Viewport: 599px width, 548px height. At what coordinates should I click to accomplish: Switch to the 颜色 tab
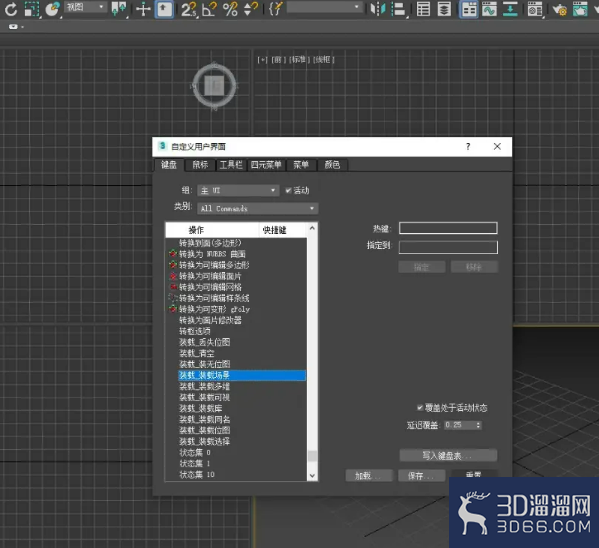point(332,165)
